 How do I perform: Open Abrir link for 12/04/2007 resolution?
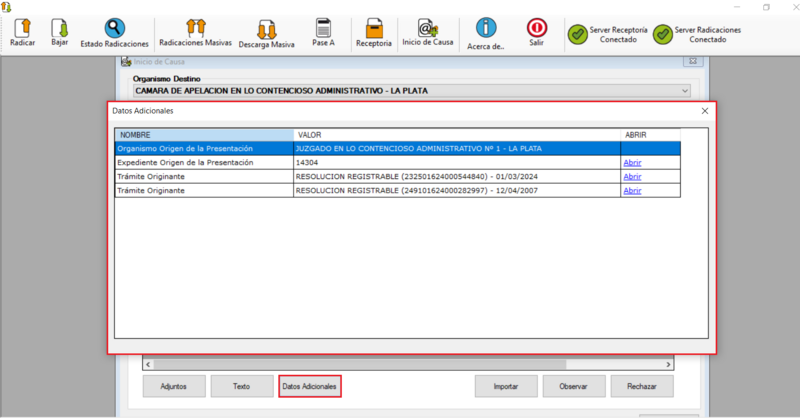point(632,190)
